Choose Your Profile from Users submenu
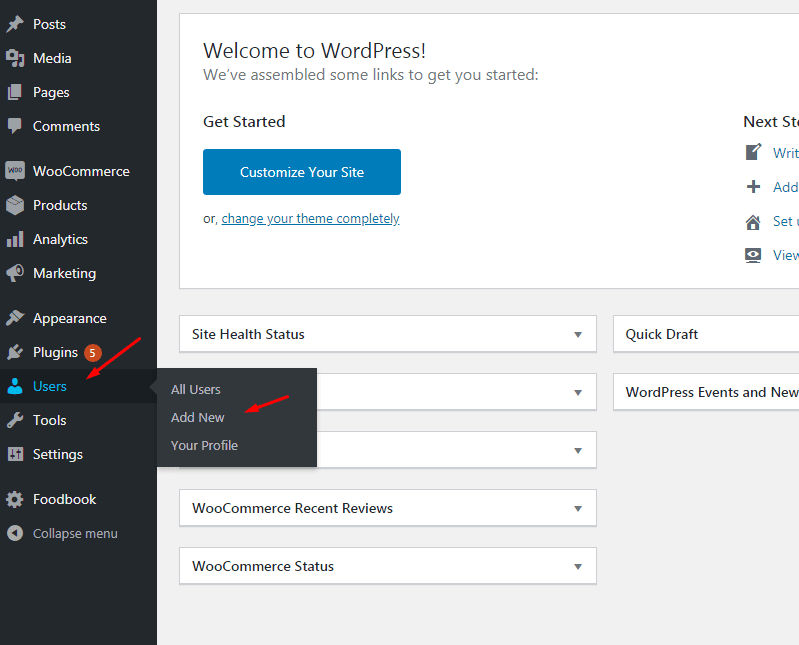 coord(204,445)
